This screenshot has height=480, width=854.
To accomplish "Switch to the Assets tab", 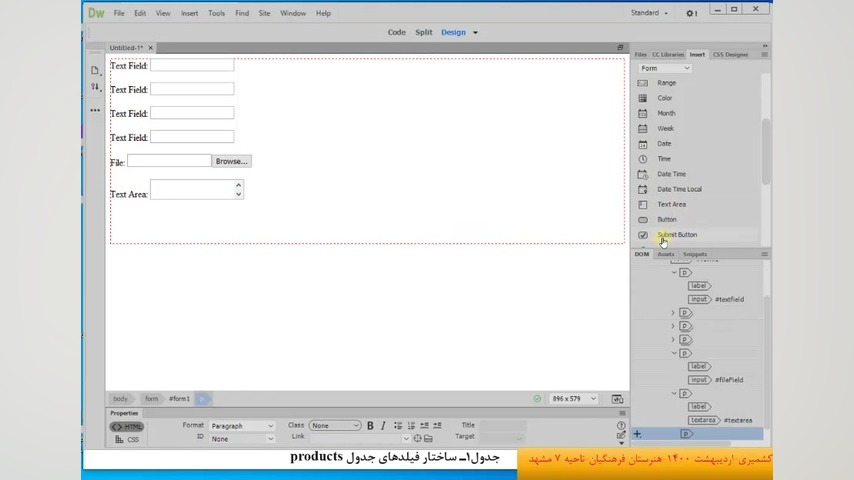I will pos(666,254).
